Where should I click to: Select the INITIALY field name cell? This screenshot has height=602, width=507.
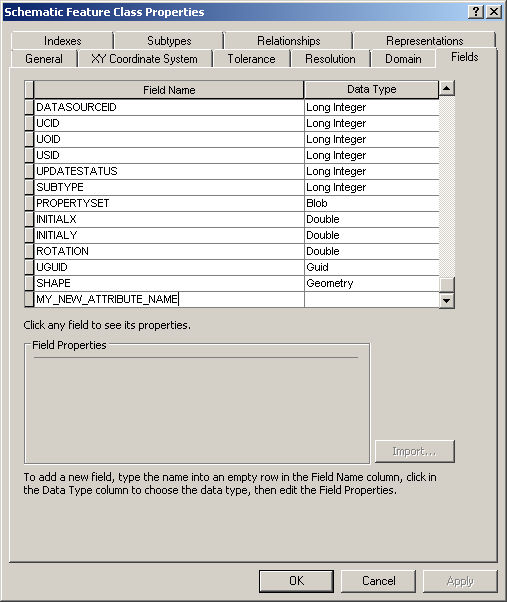click(x=169, y=235)
